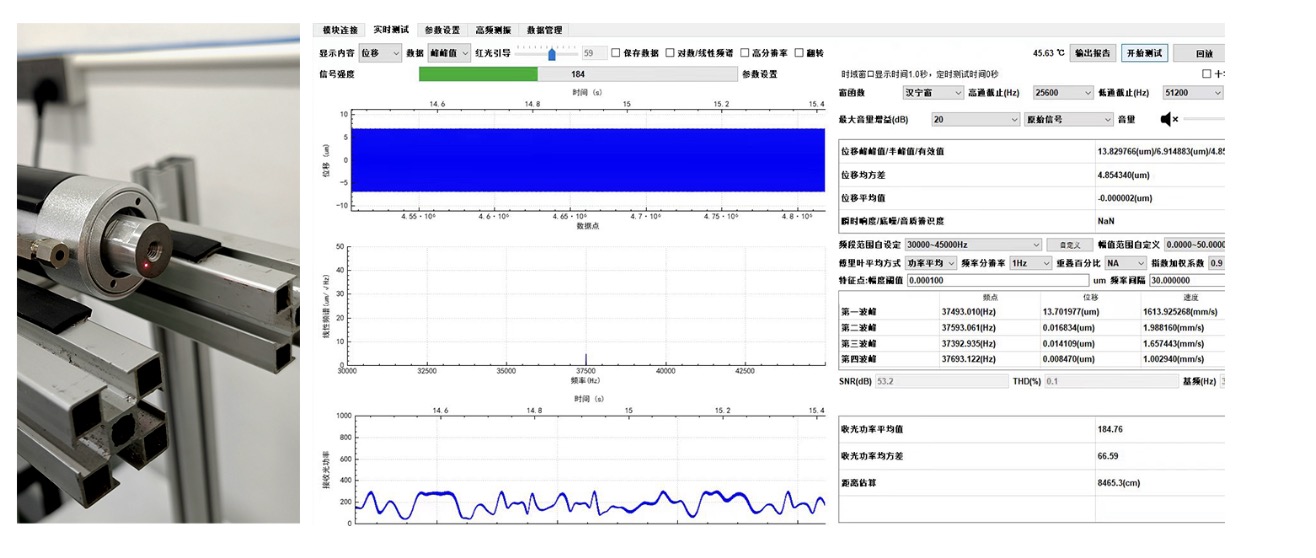
Task: Click the vibrometer photo on the left
Action: pos(158,273)
